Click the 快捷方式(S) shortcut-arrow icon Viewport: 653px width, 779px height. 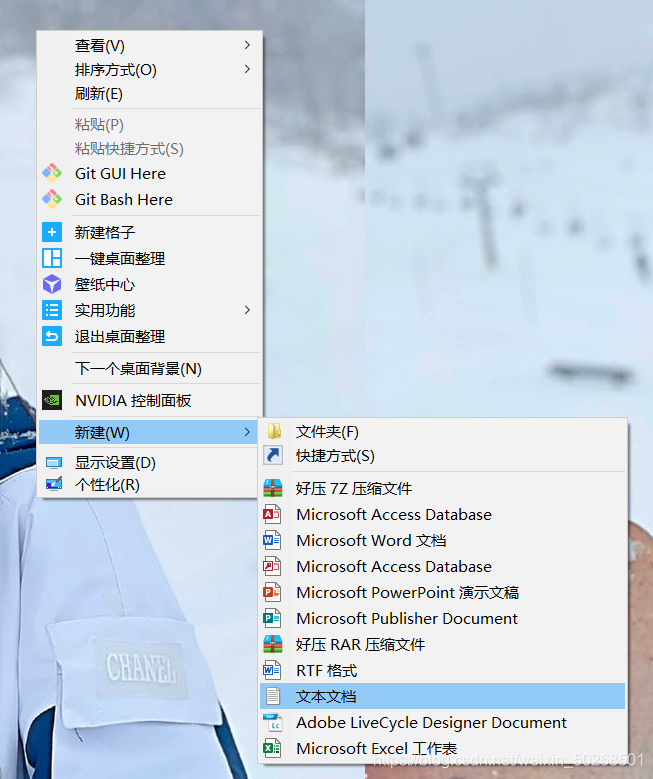point(273,455)
